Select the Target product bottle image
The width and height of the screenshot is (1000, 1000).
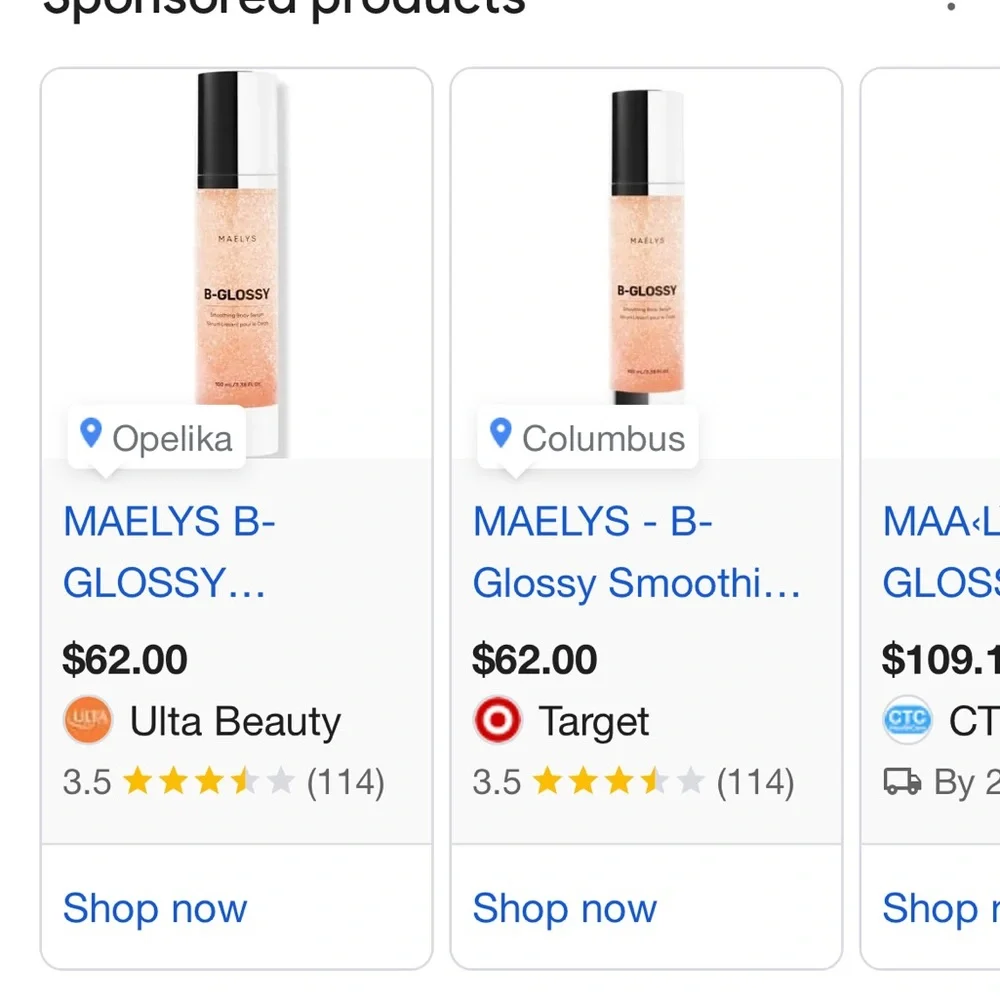point(646,250)
